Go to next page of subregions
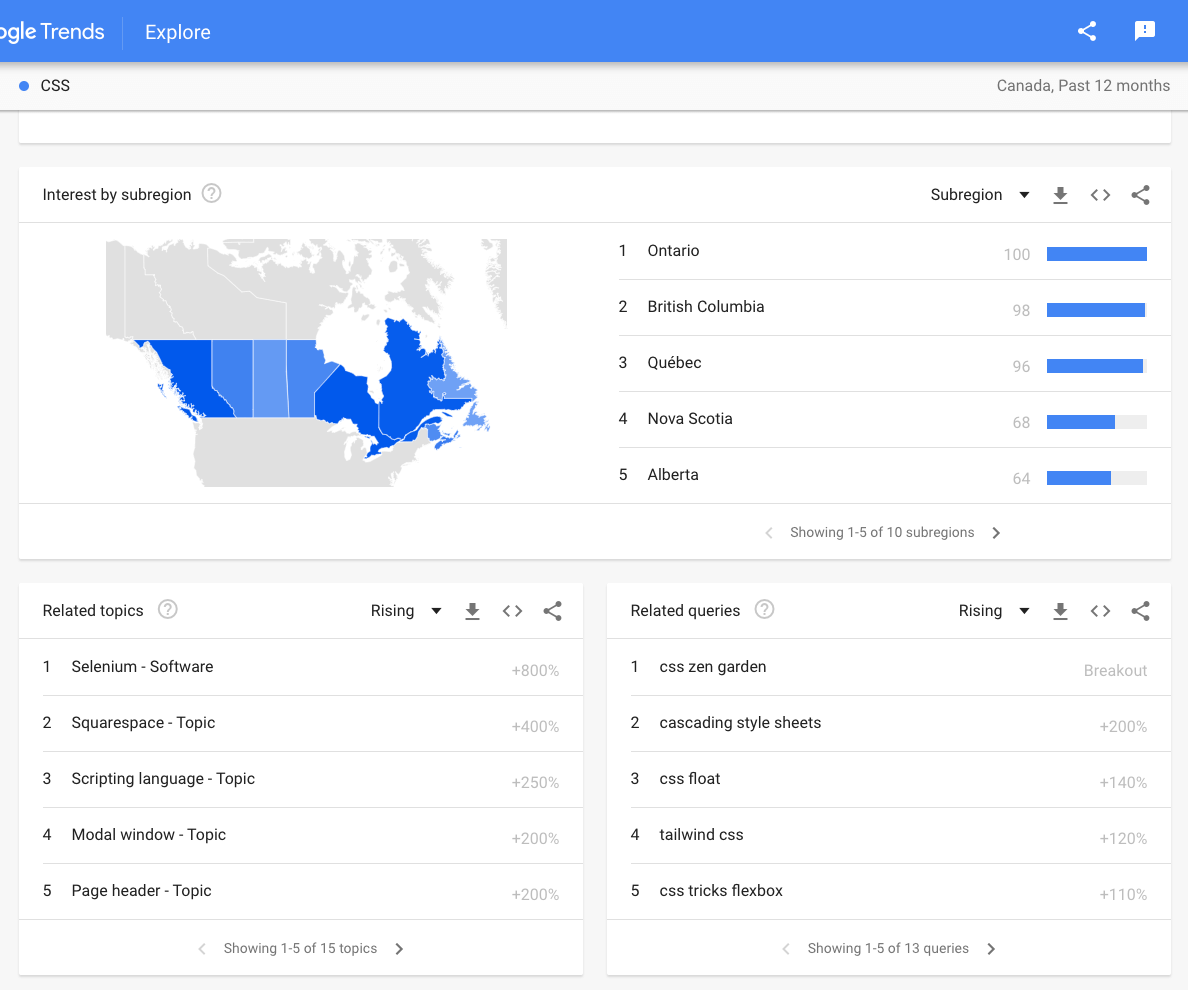The width and height of the screenshot is (1188, 990). click(996, 533)
